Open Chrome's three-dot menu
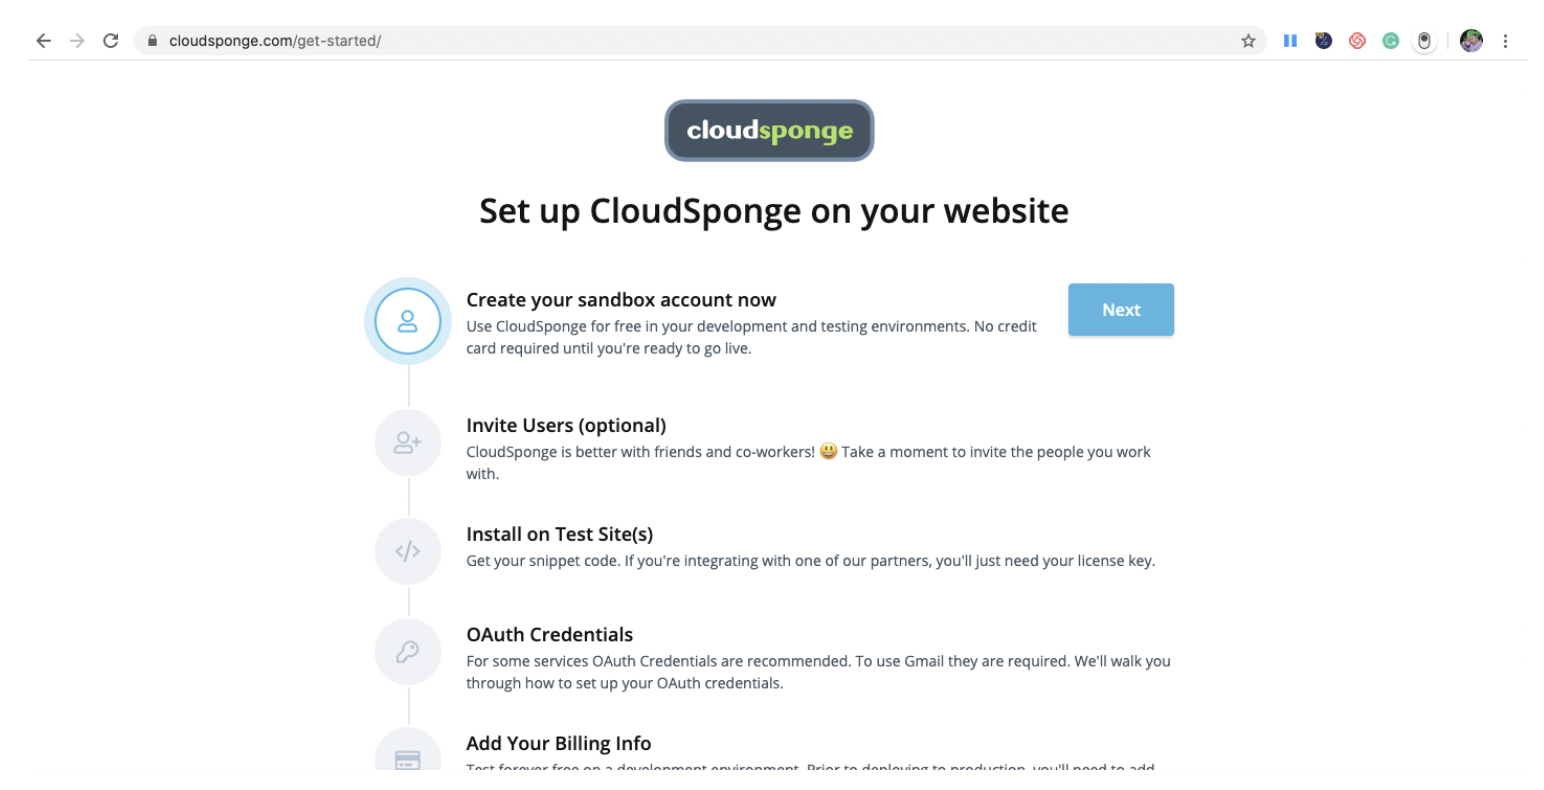Image resolution: width=1544 pixels, height=790 pixels. tap(1505, 41)
